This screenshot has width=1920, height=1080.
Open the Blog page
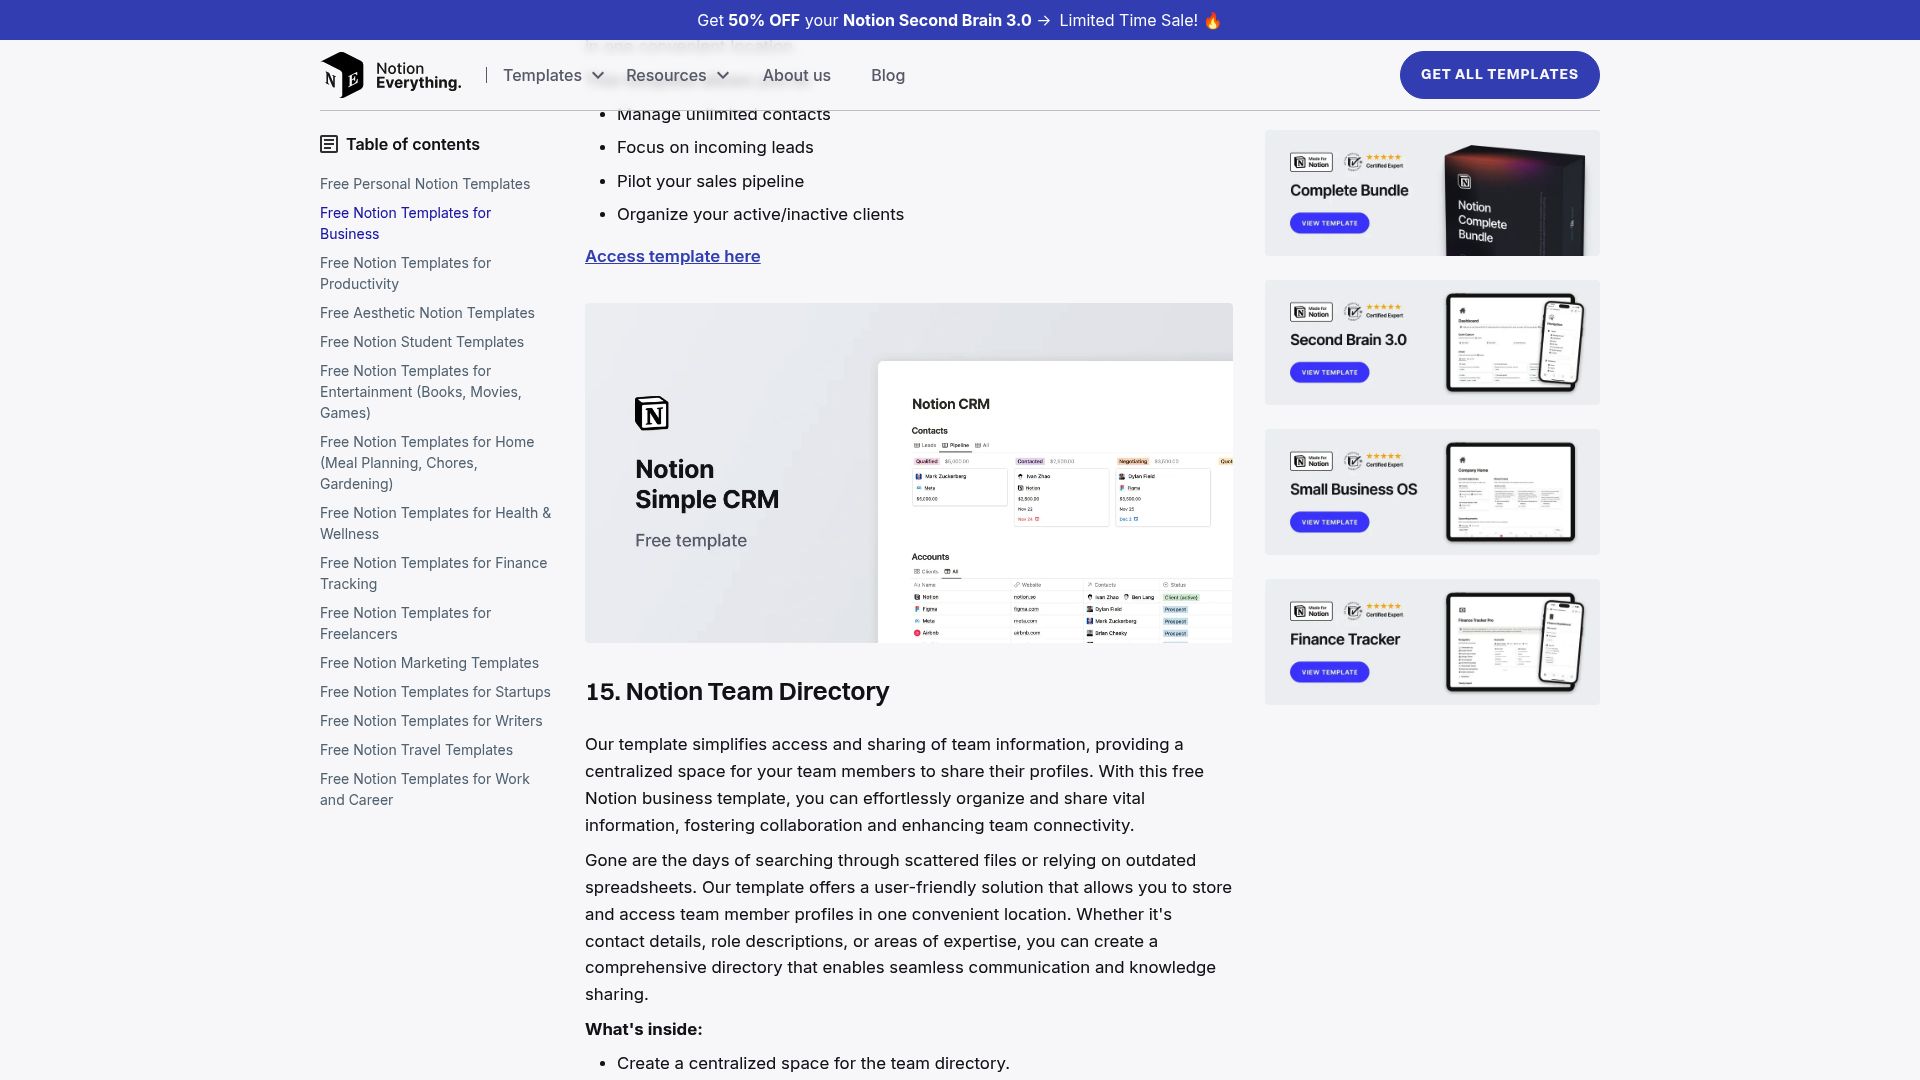point(887,75)
